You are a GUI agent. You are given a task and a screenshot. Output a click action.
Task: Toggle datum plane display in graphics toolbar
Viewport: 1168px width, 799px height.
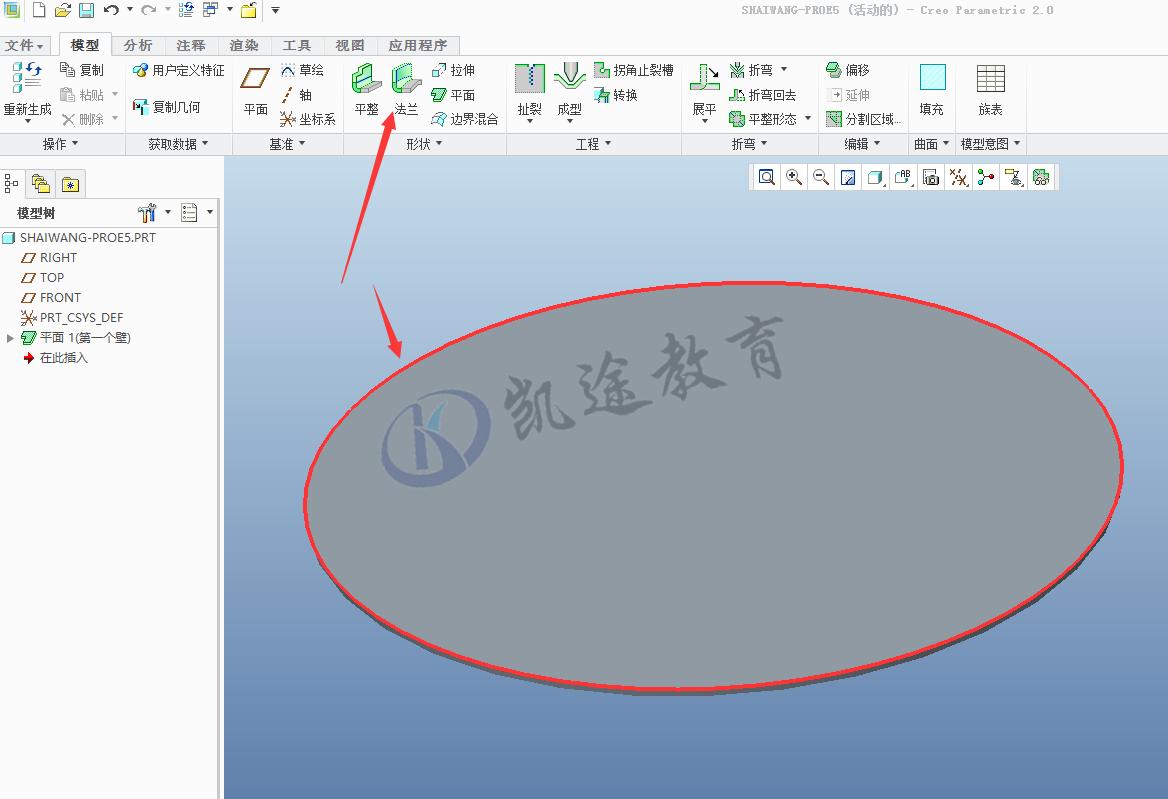pyautogui.click(x=957, y=177)
